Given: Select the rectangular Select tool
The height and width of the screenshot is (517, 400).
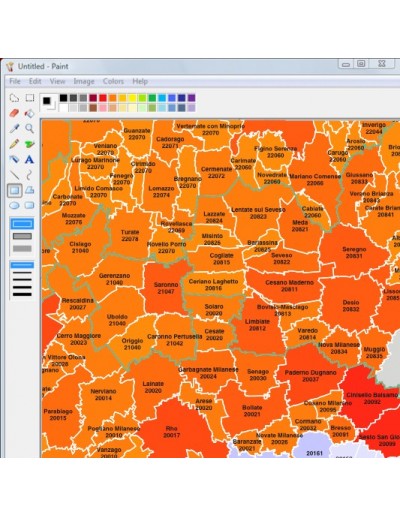Looking at the screenshot, I should [x=30, y=98].
